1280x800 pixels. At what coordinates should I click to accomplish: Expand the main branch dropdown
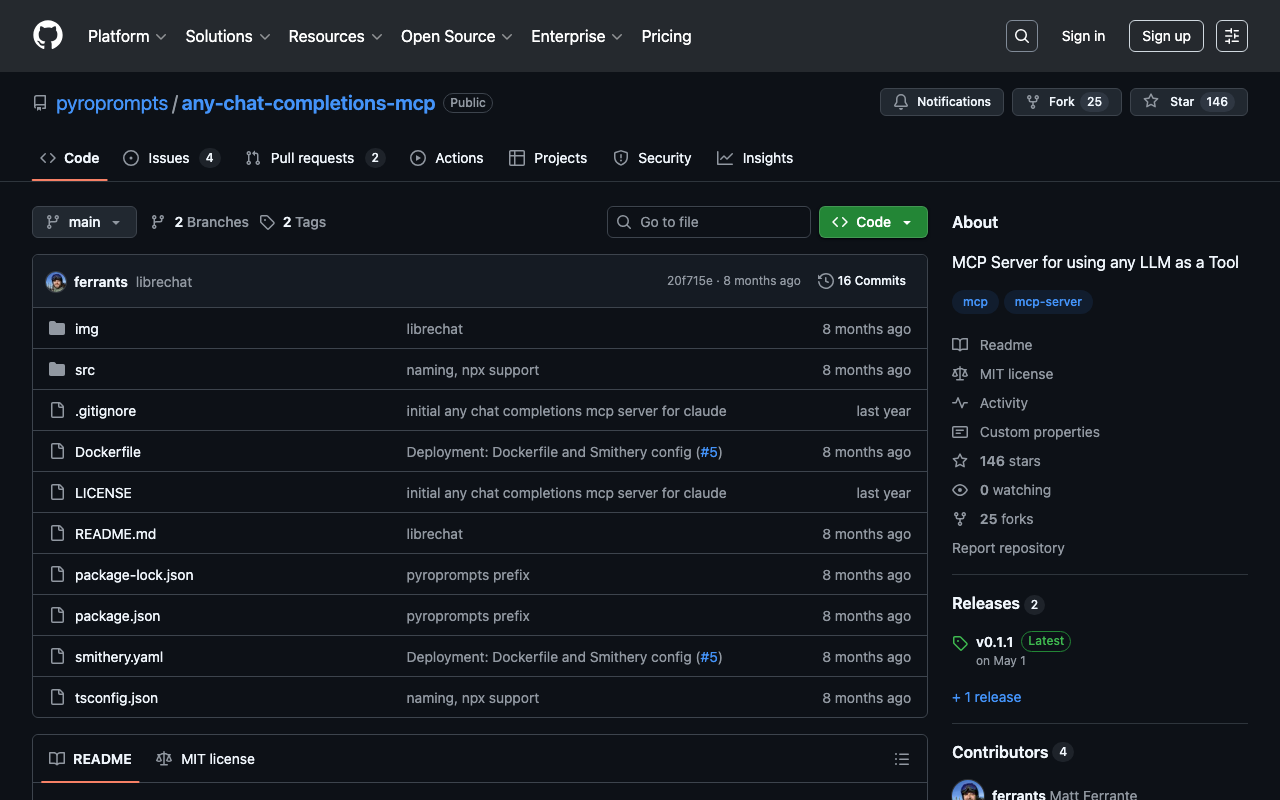coord(84,222)
